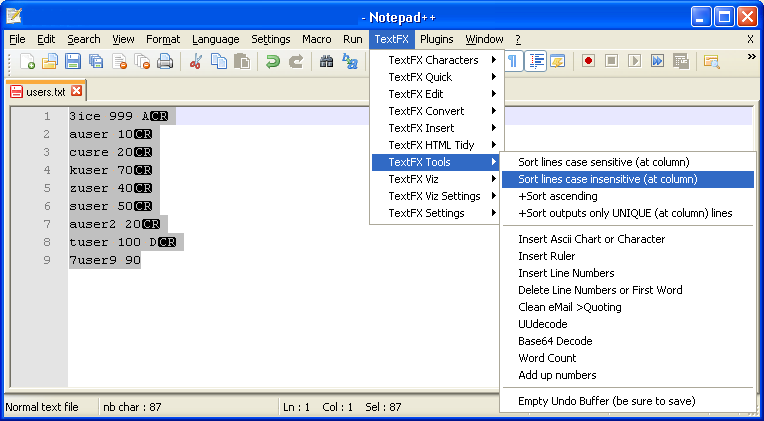This screenshot has height=421, width=764.
Task: Open the File menu
Action: click(17, 39)
